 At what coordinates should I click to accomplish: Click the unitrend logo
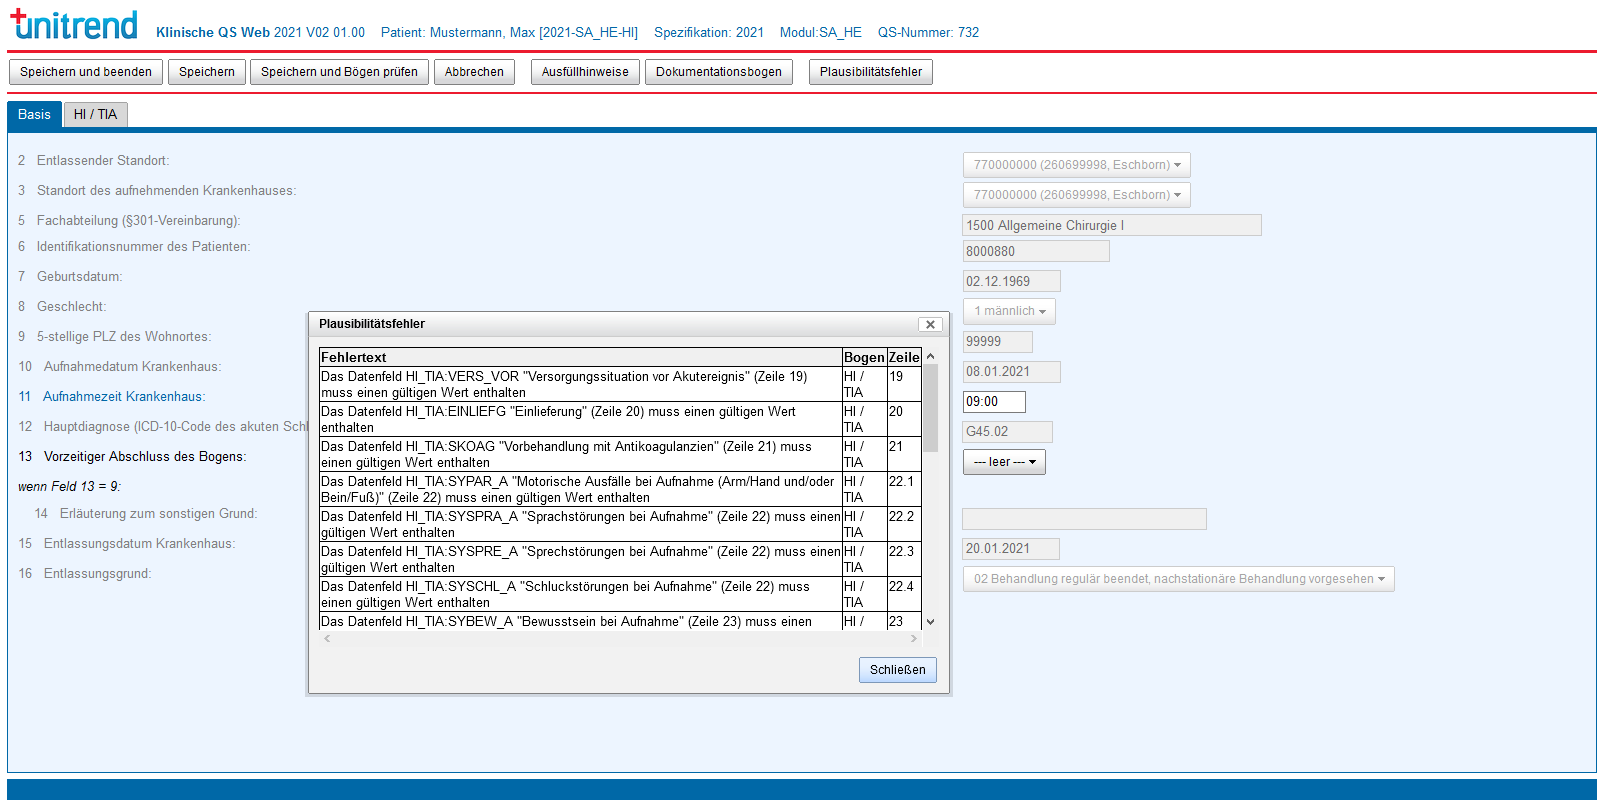point(74,24)
